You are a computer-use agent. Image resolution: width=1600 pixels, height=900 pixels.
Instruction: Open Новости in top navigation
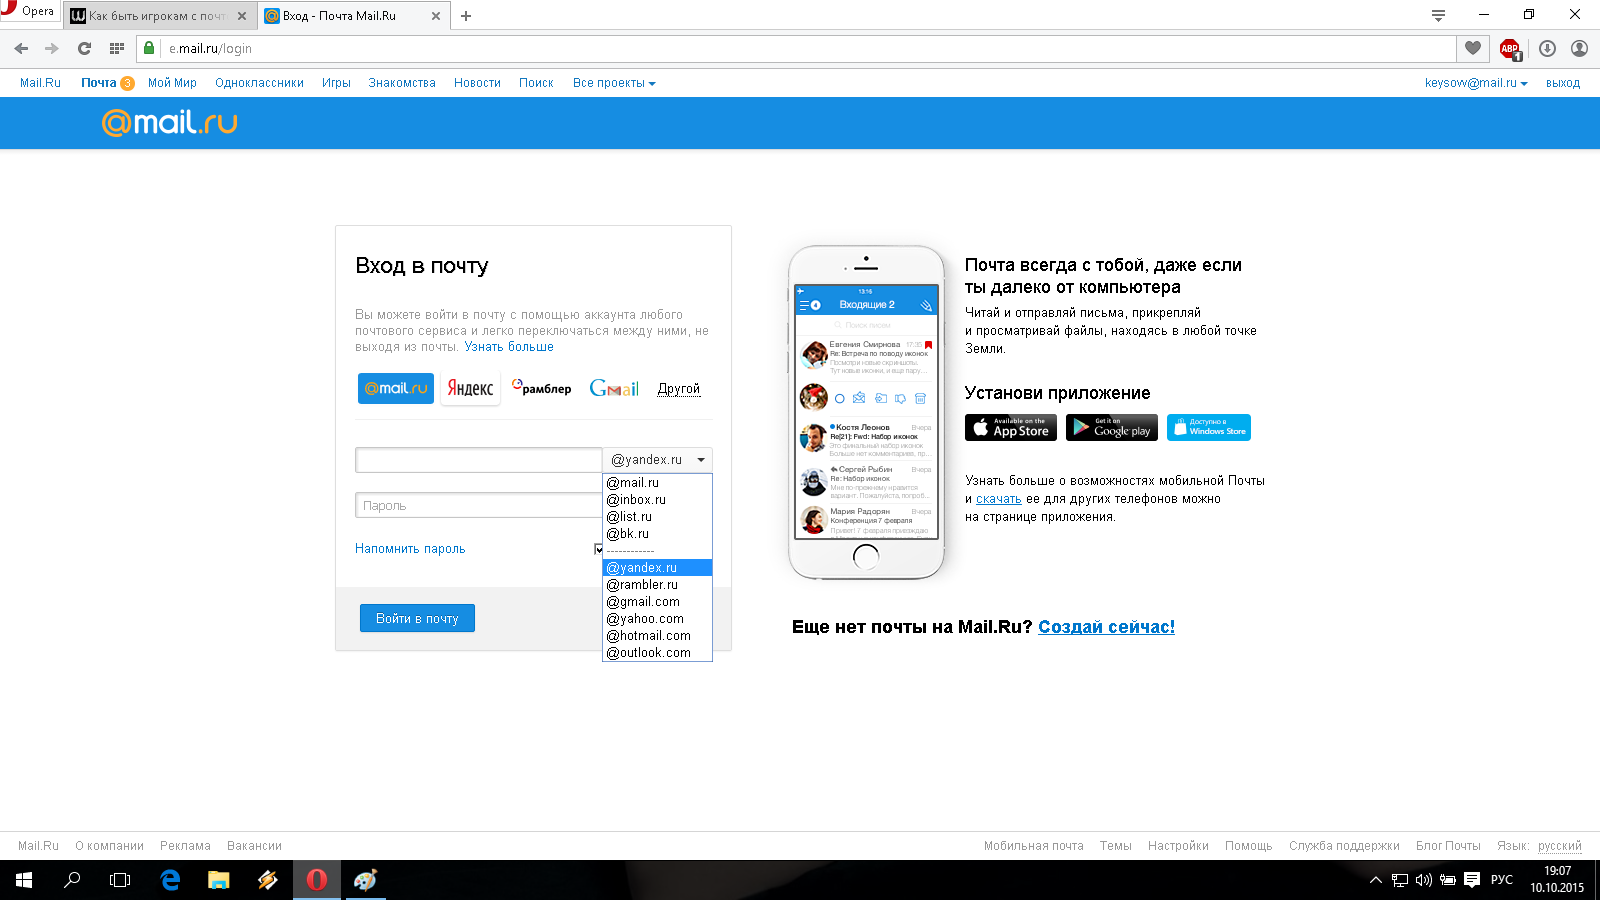pos(477,83)
